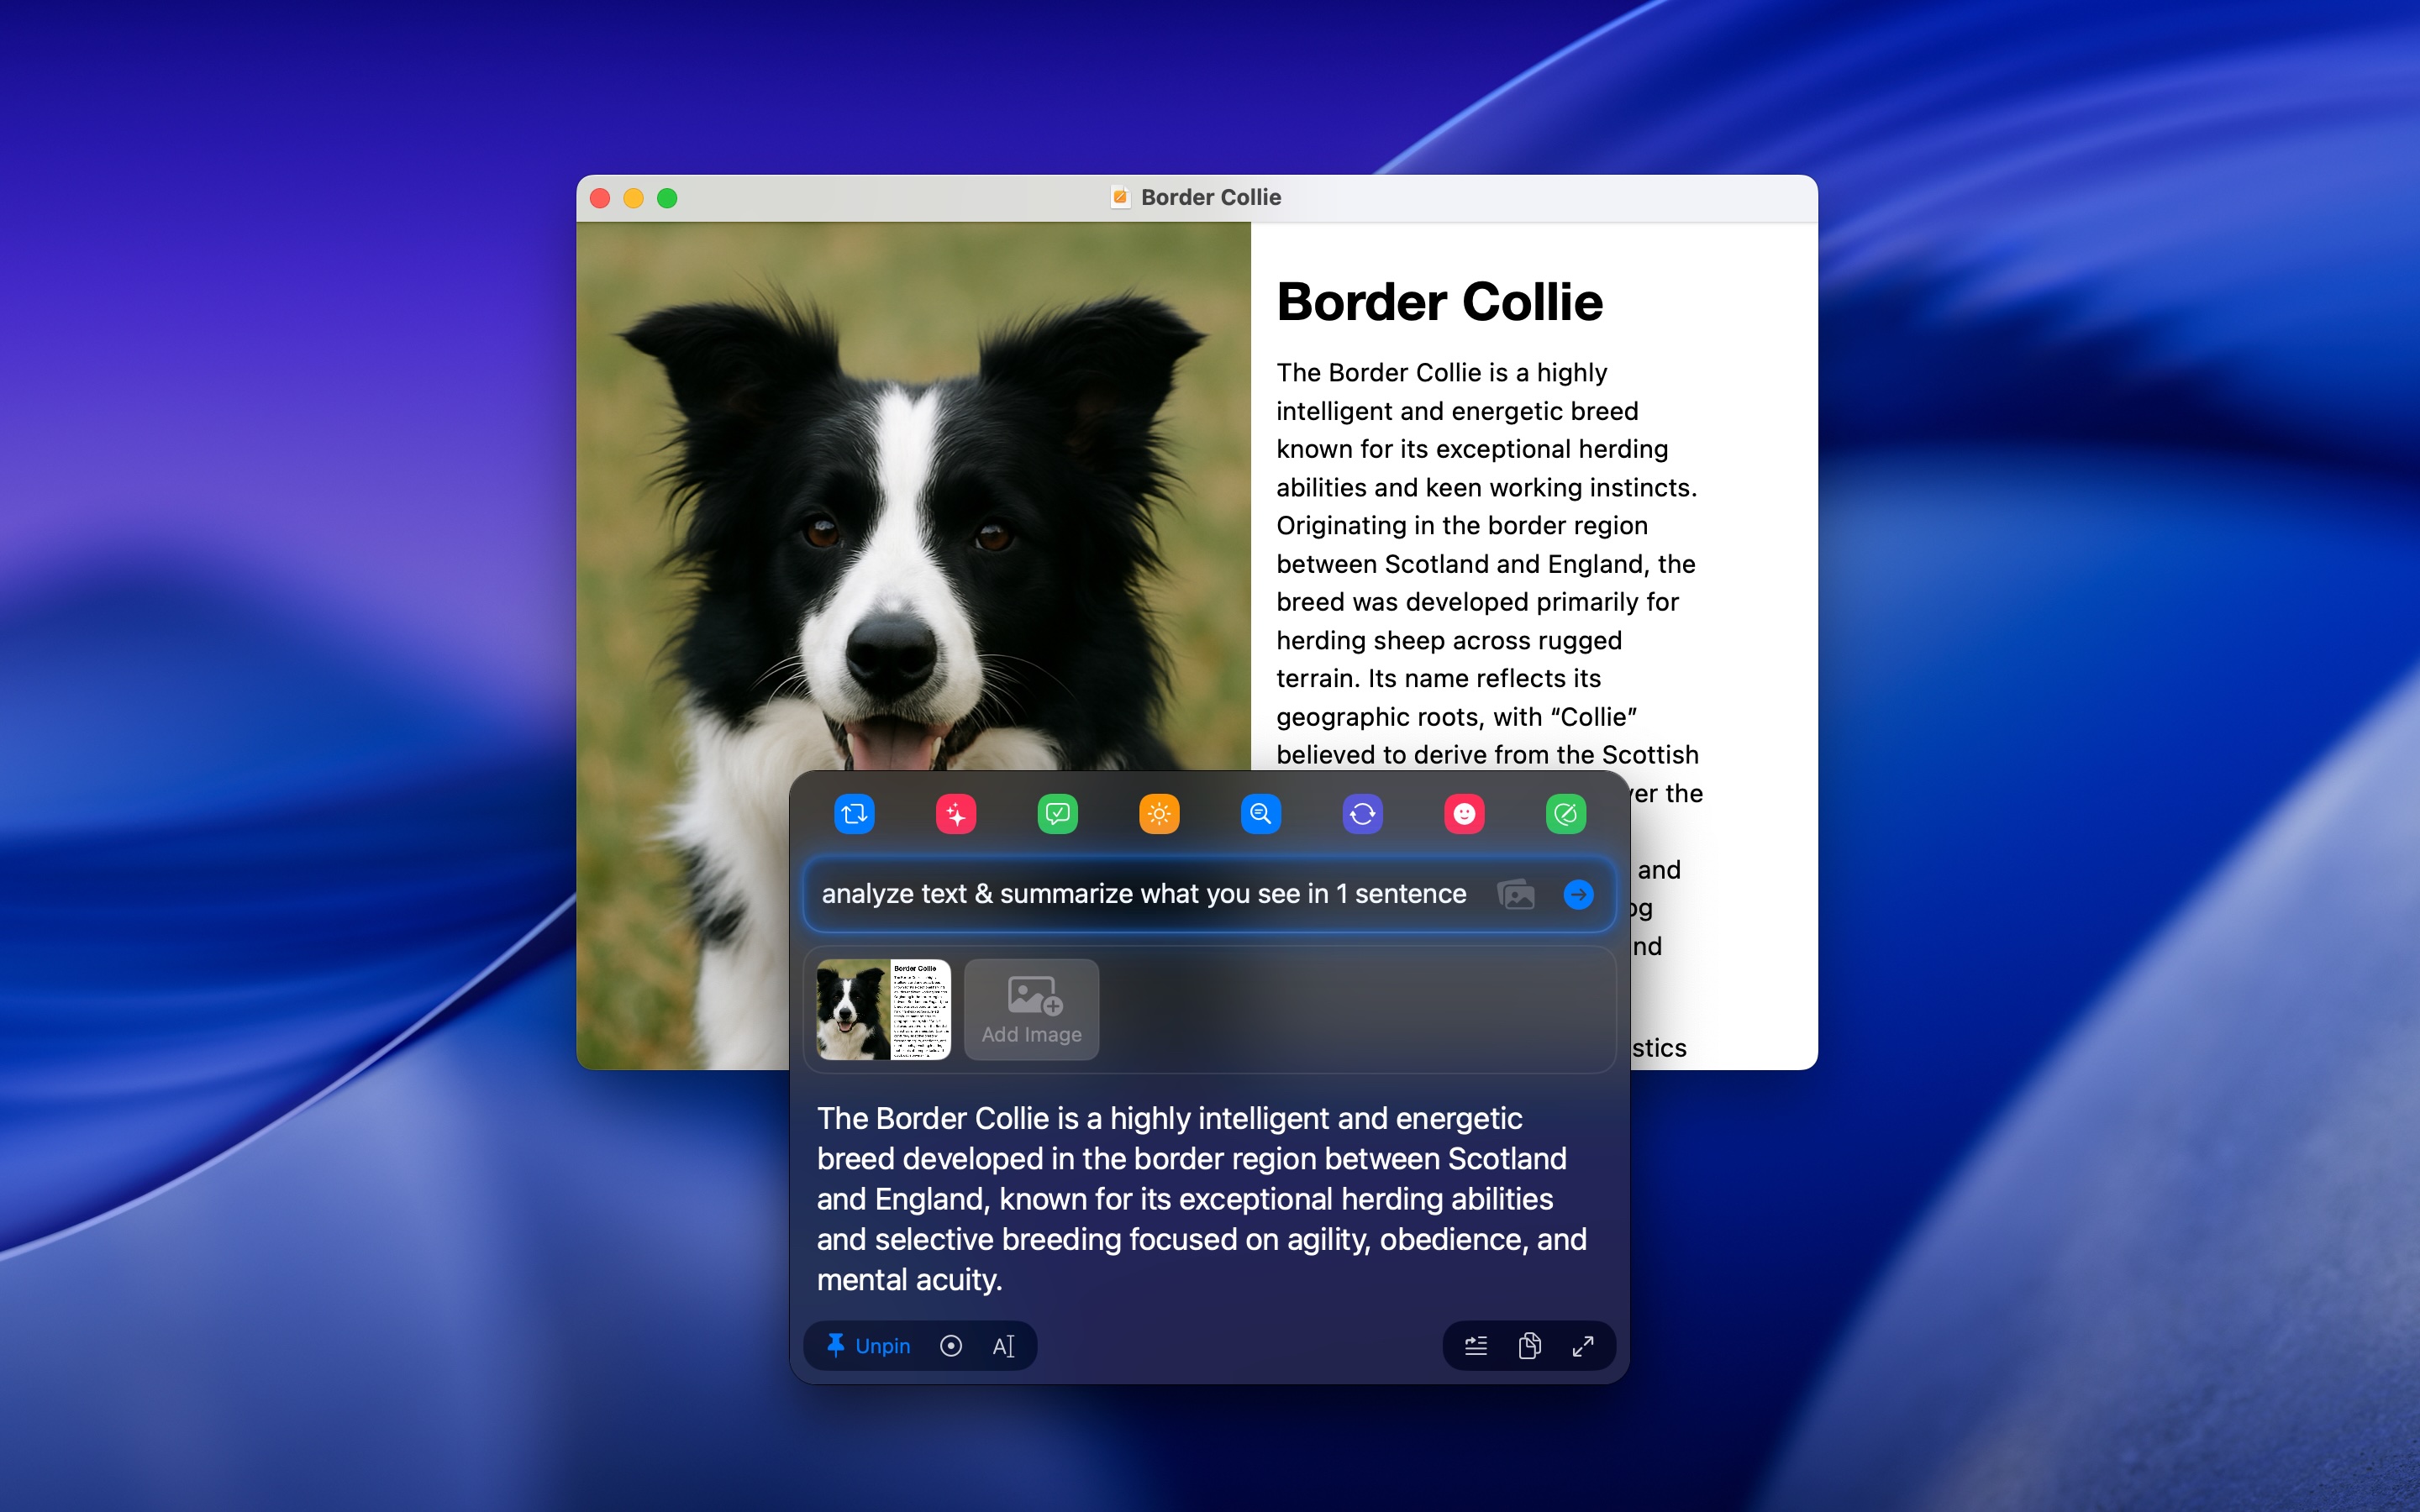Click the purple circular refresh icon

(1363, 814)
